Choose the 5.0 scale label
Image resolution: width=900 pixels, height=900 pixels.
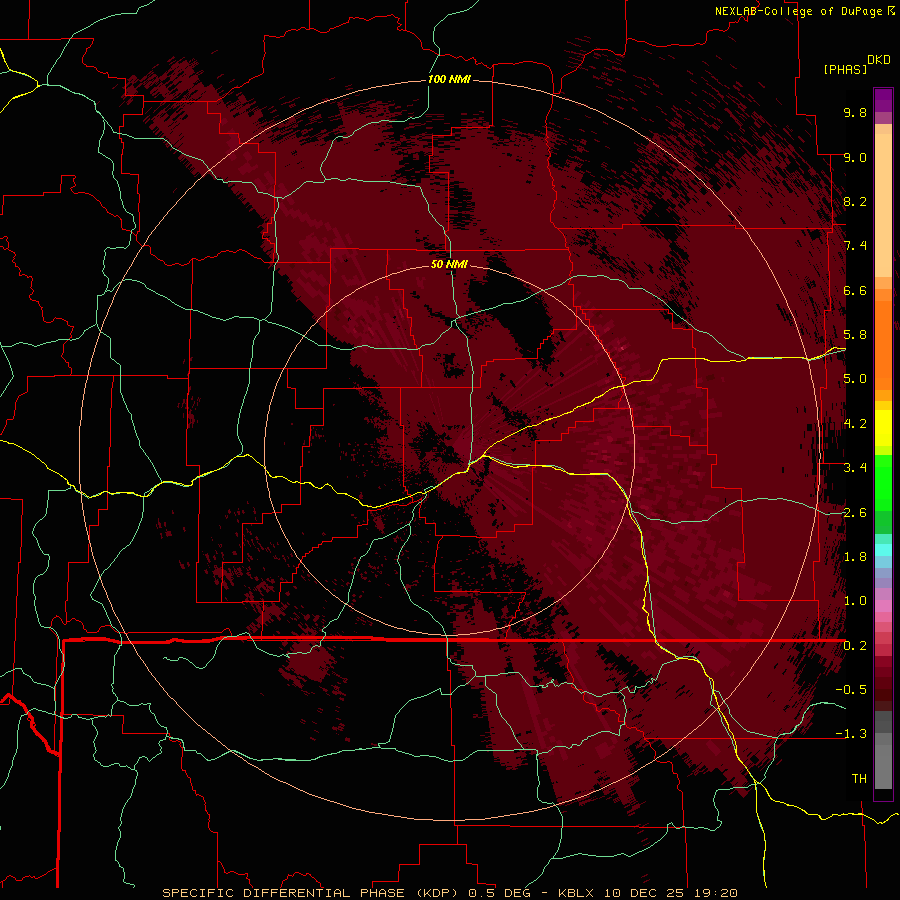(x=855, y=379)
